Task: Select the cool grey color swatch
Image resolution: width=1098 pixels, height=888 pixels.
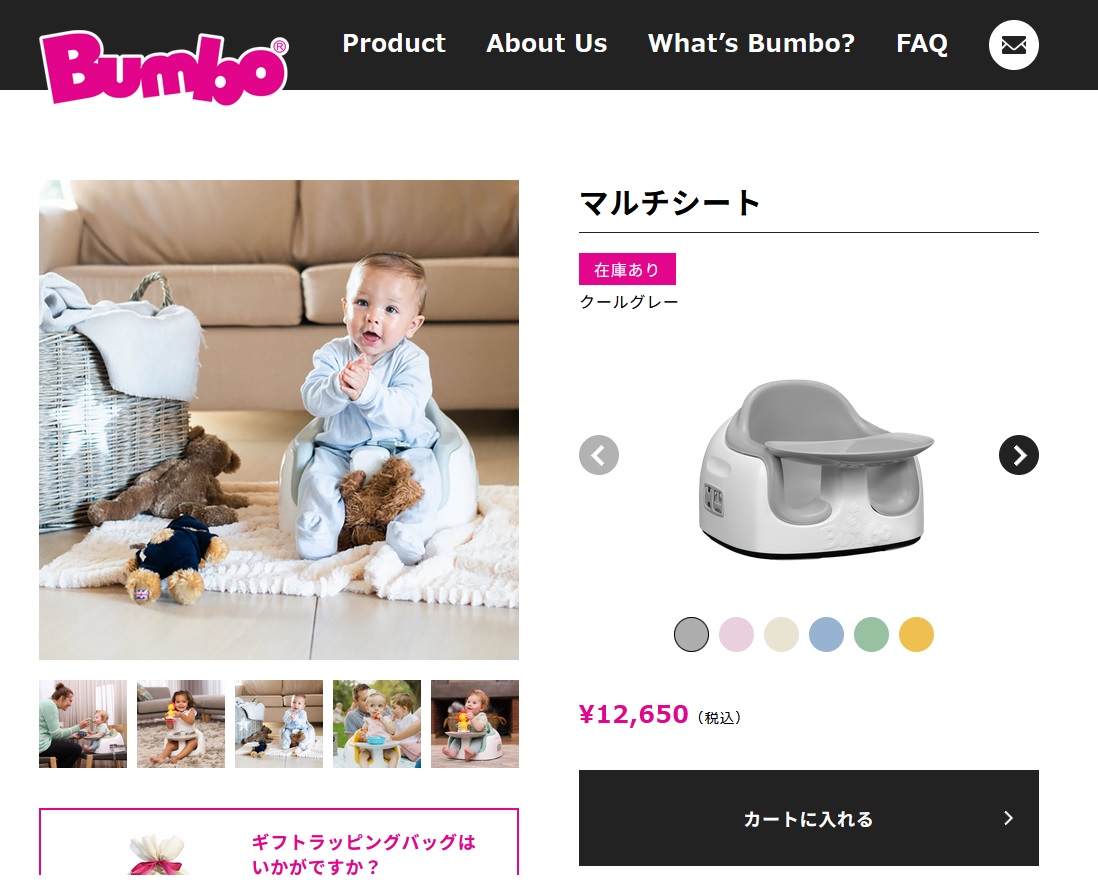Action: coord(691,634)
